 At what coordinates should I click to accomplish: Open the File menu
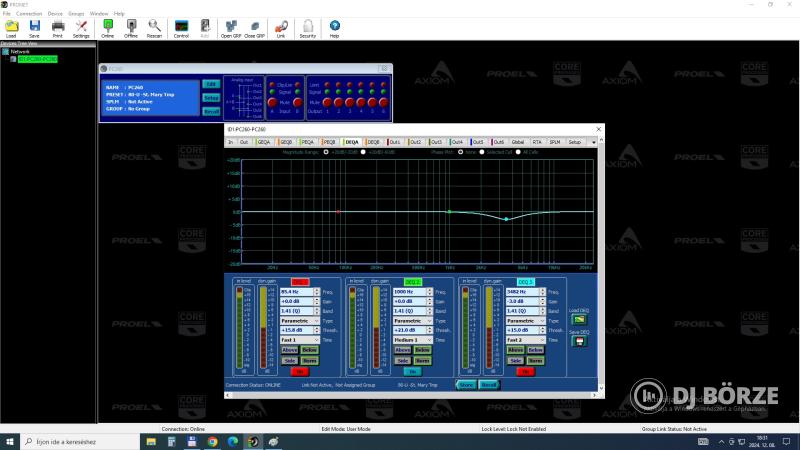(x=7, y=14)
